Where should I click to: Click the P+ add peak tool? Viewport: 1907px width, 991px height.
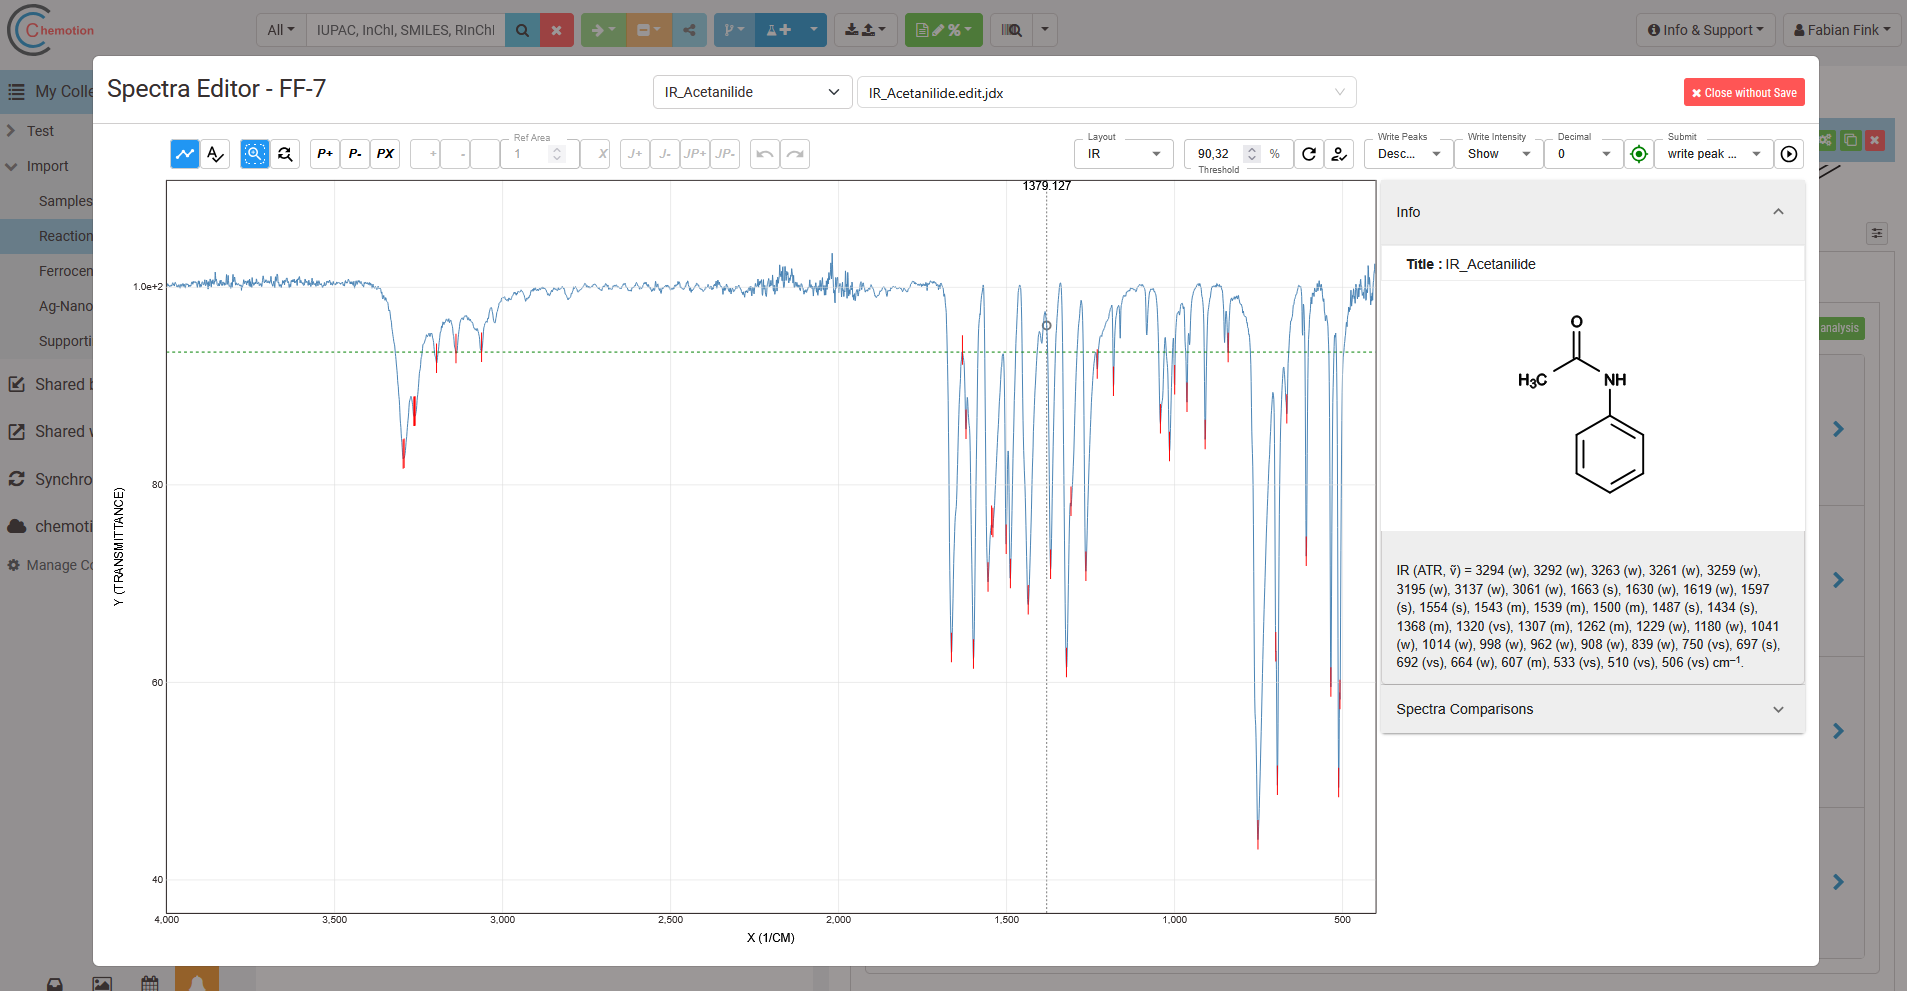coord(324,154)
